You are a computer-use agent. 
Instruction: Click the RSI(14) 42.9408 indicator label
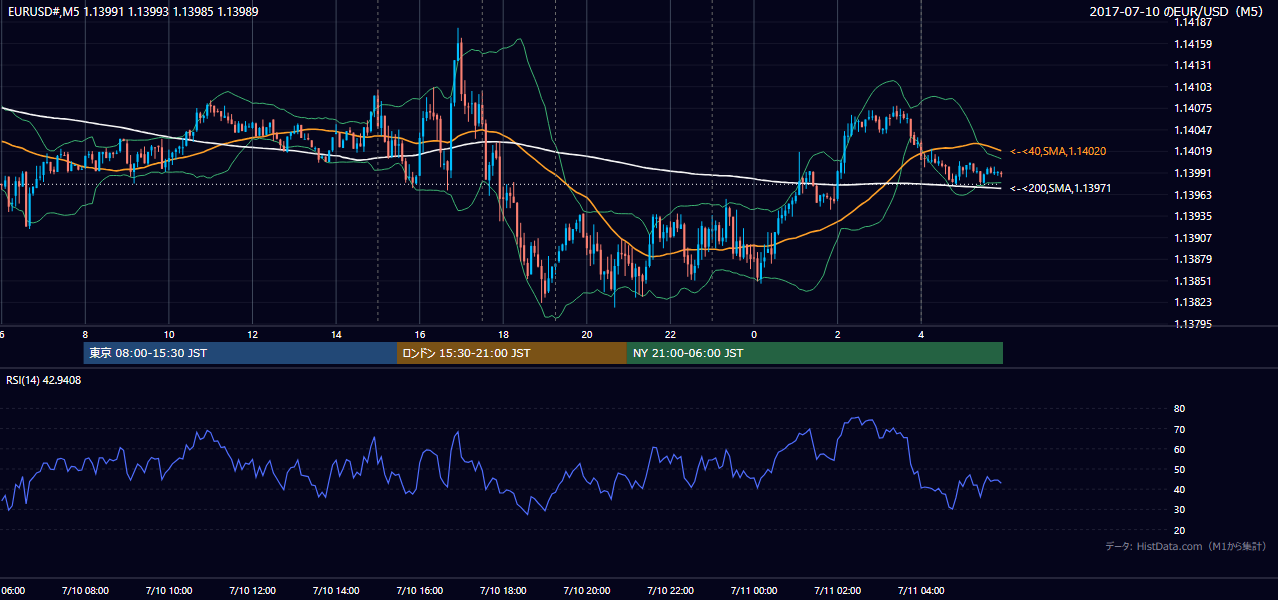point(44,380)
